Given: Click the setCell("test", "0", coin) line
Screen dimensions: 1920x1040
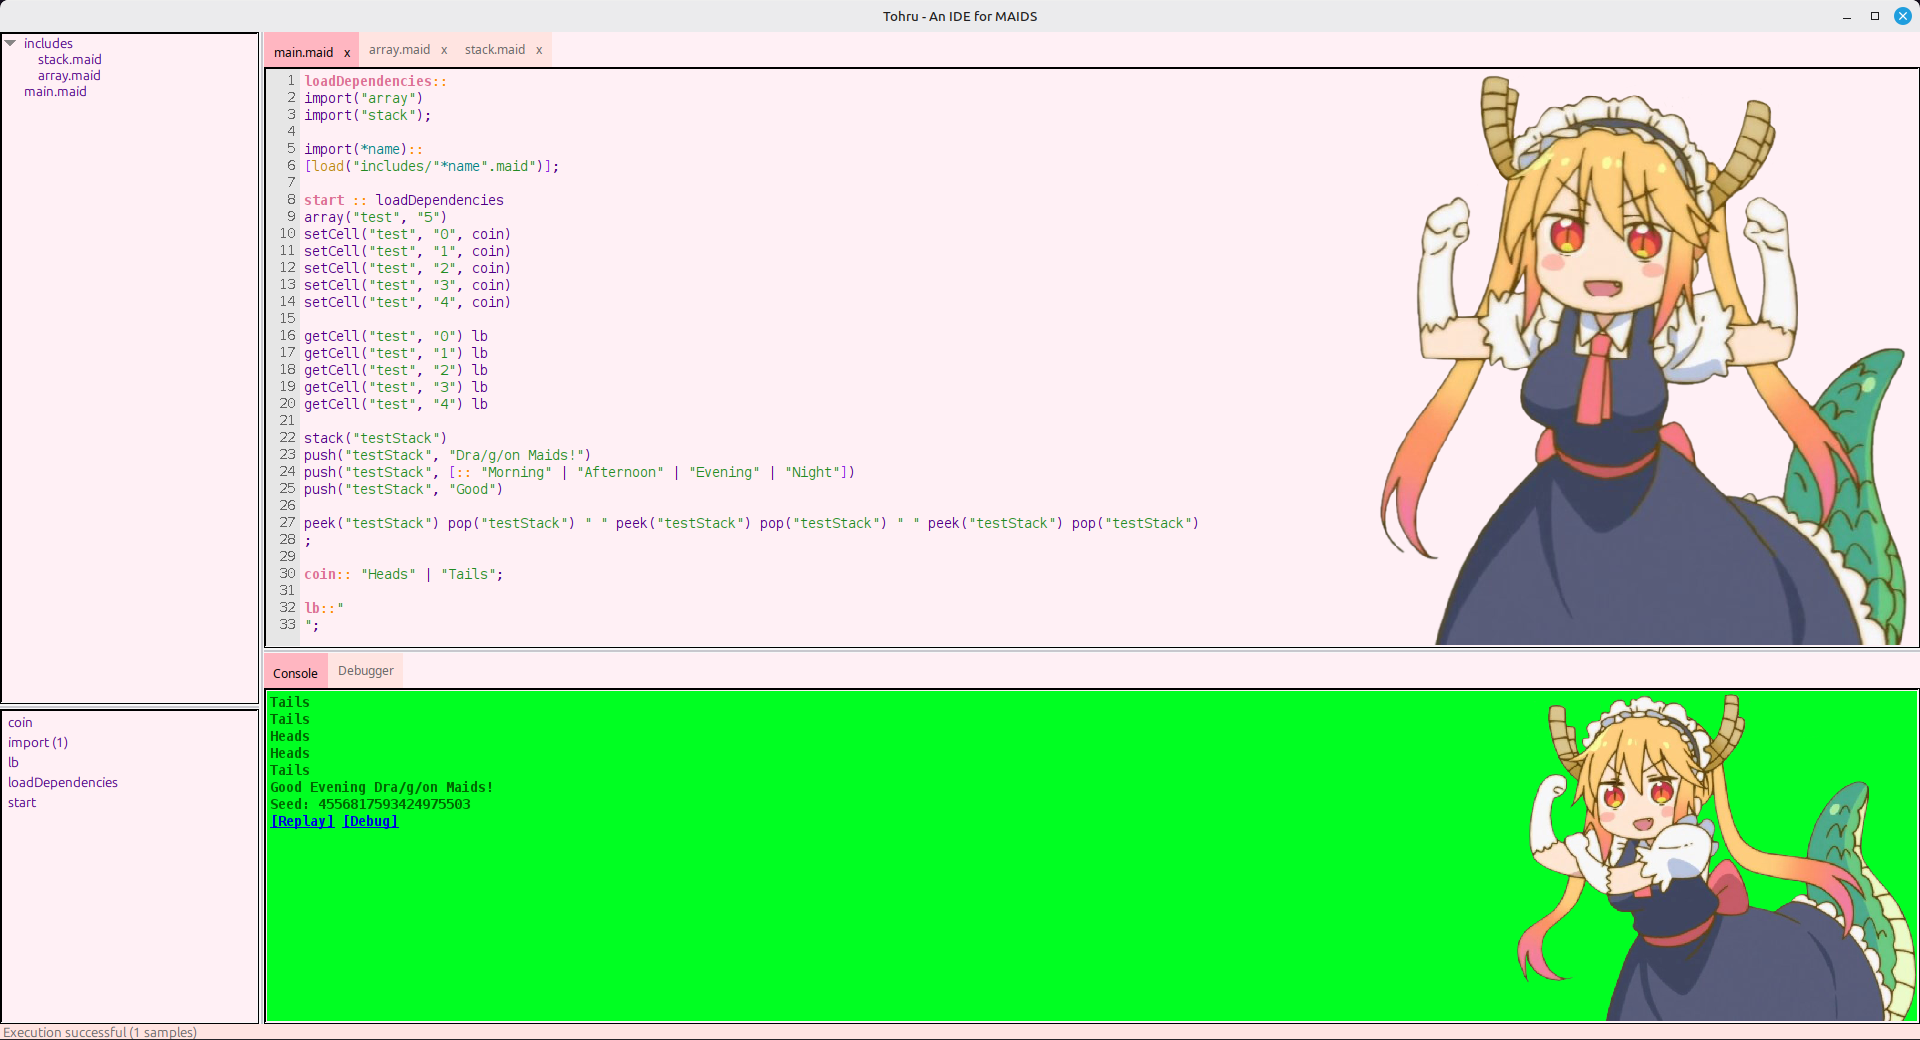Looking at the screenshot, I should click(408, 234).
